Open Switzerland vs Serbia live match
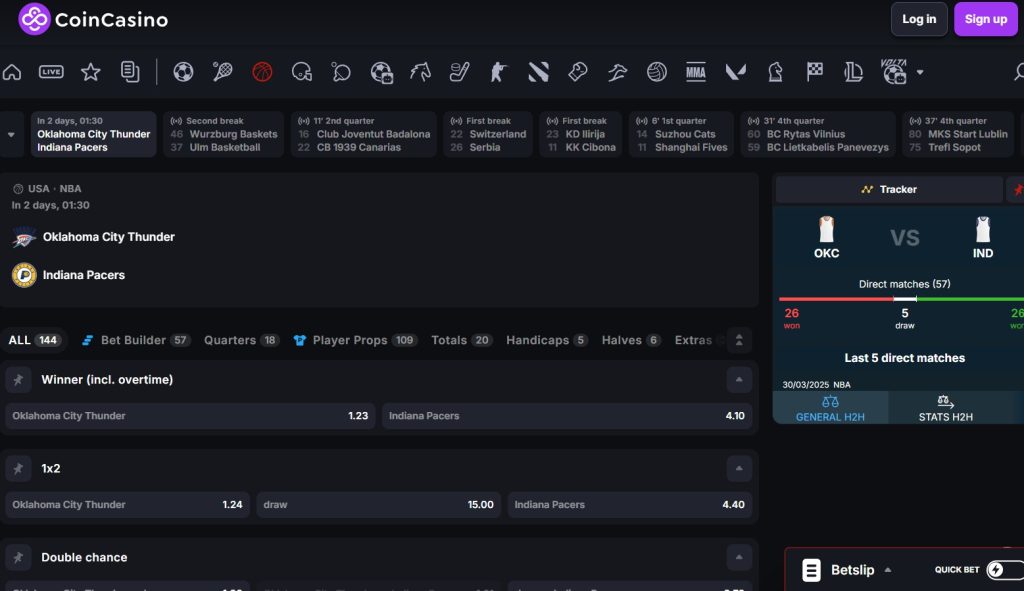 pyautogui.click(x=488, y=135)
